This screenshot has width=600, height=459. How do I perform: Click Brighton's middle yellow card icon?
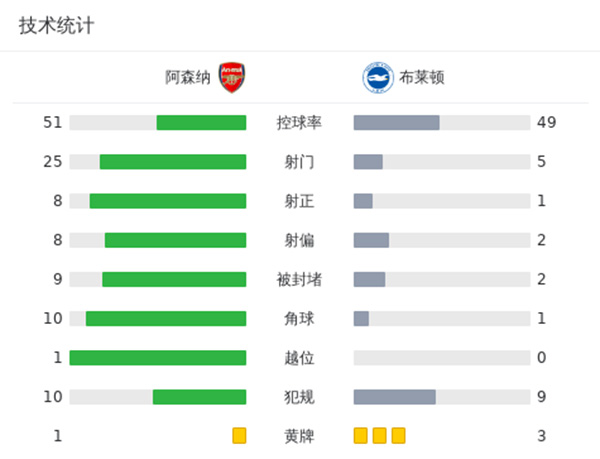pyautogui.click(x=379, y=435)
